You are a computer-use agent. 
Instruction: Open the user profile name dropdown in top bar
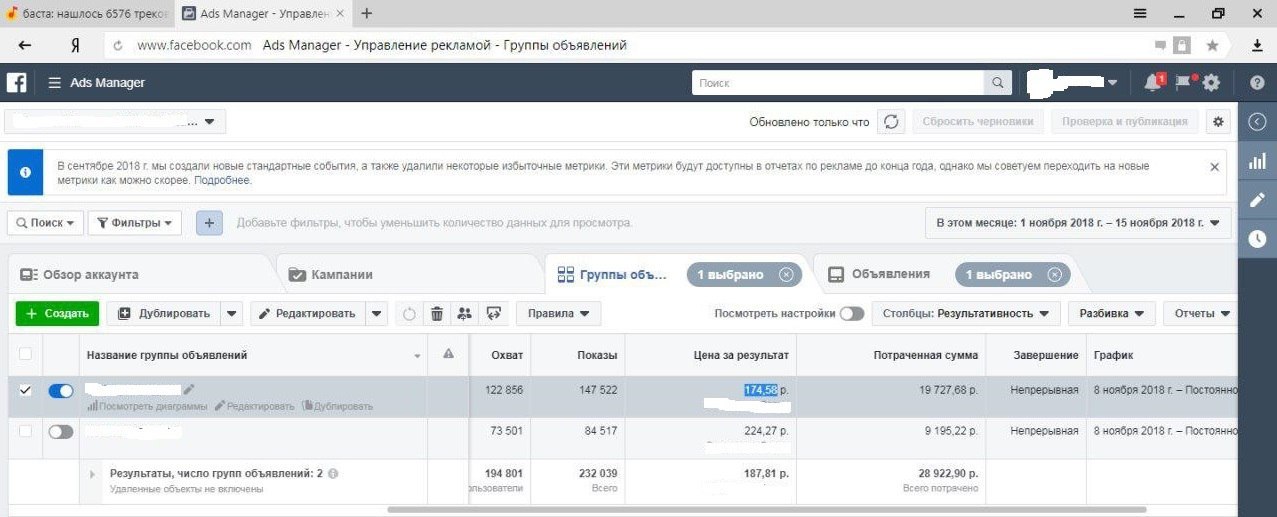point(1074,83)
